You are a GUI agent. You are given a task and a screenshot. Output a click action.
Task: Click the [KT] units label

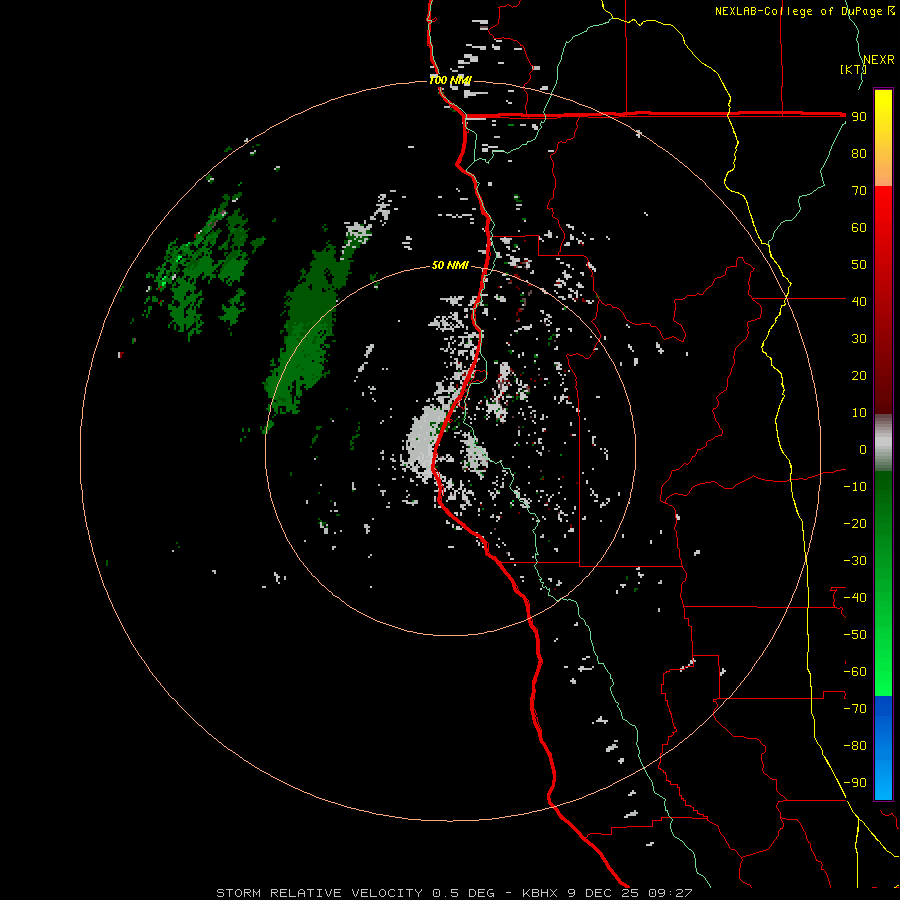click(x=854, y=69)
